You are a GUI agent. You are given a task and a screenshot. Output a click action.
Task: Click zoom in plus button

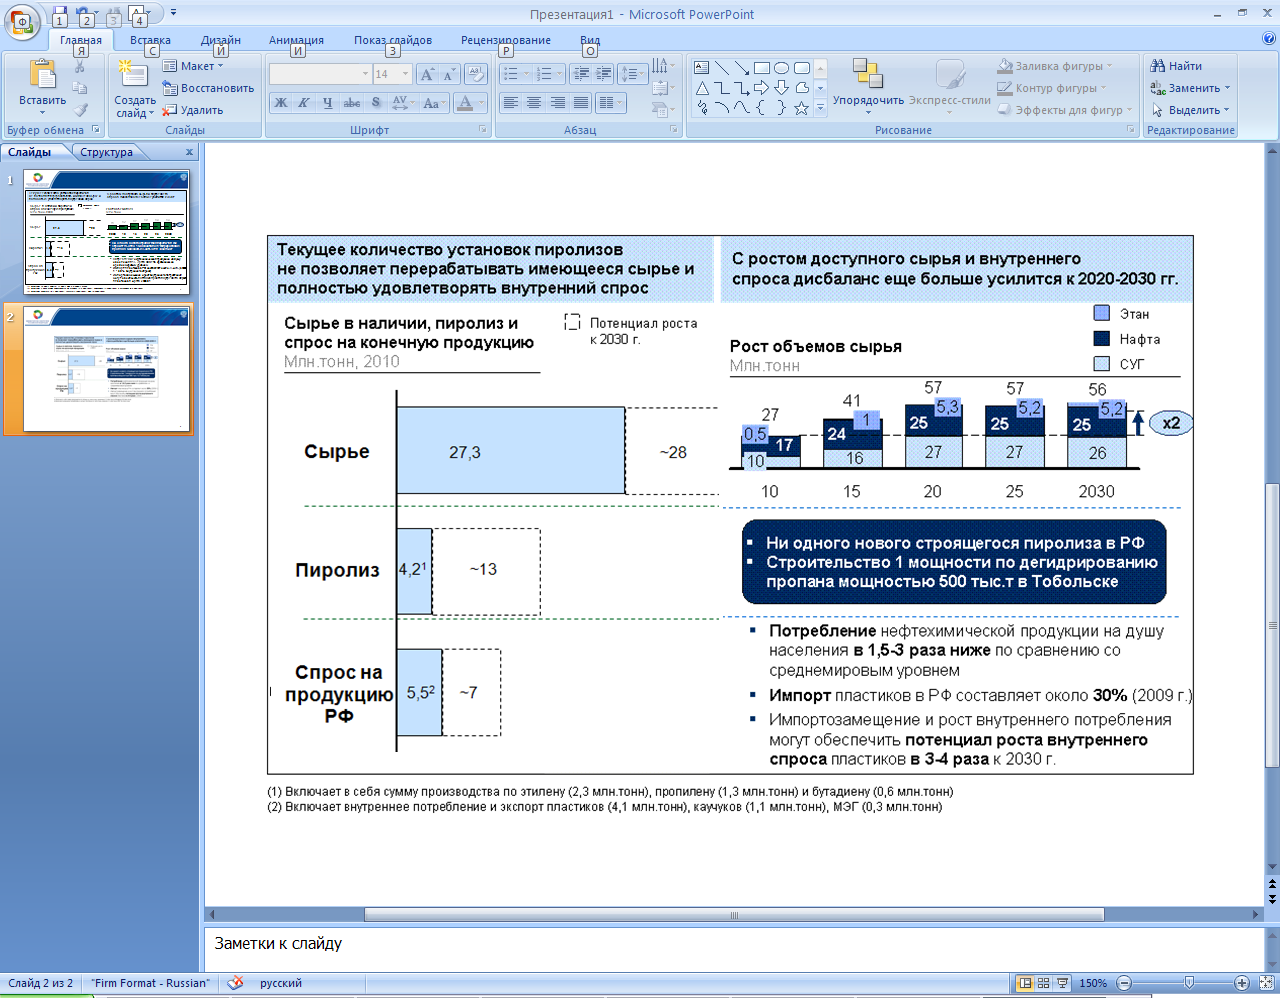click(x=1242, y=983)
